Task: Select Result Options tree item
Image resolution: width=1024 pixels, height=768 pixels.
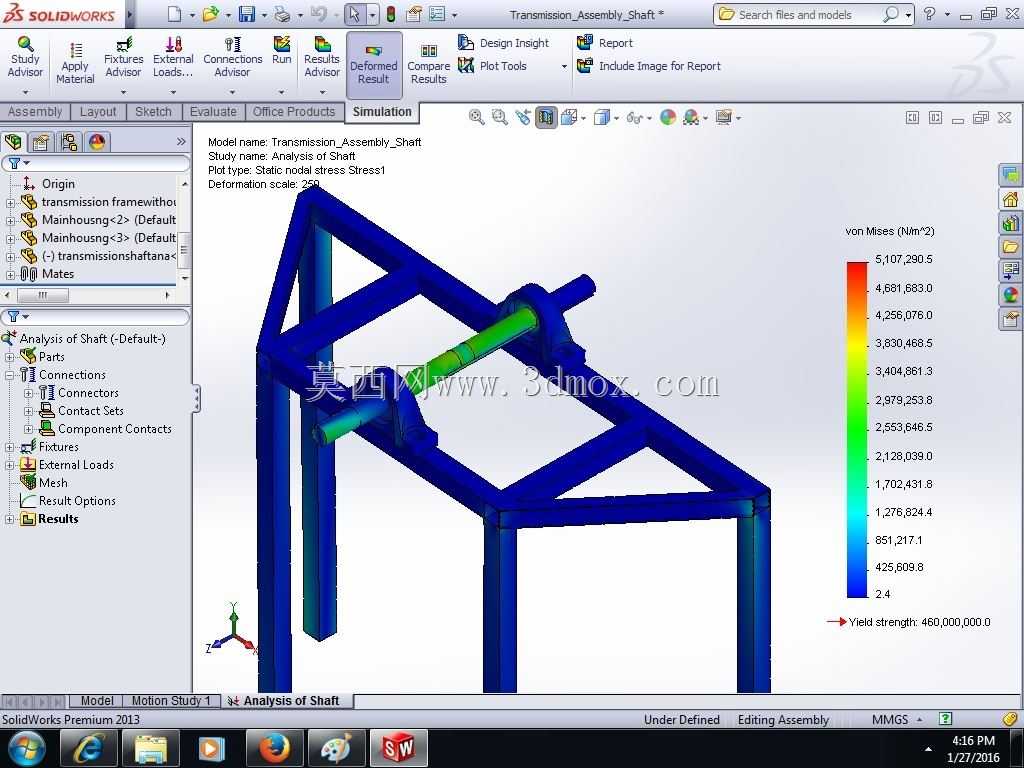Action: click(68, 501)
